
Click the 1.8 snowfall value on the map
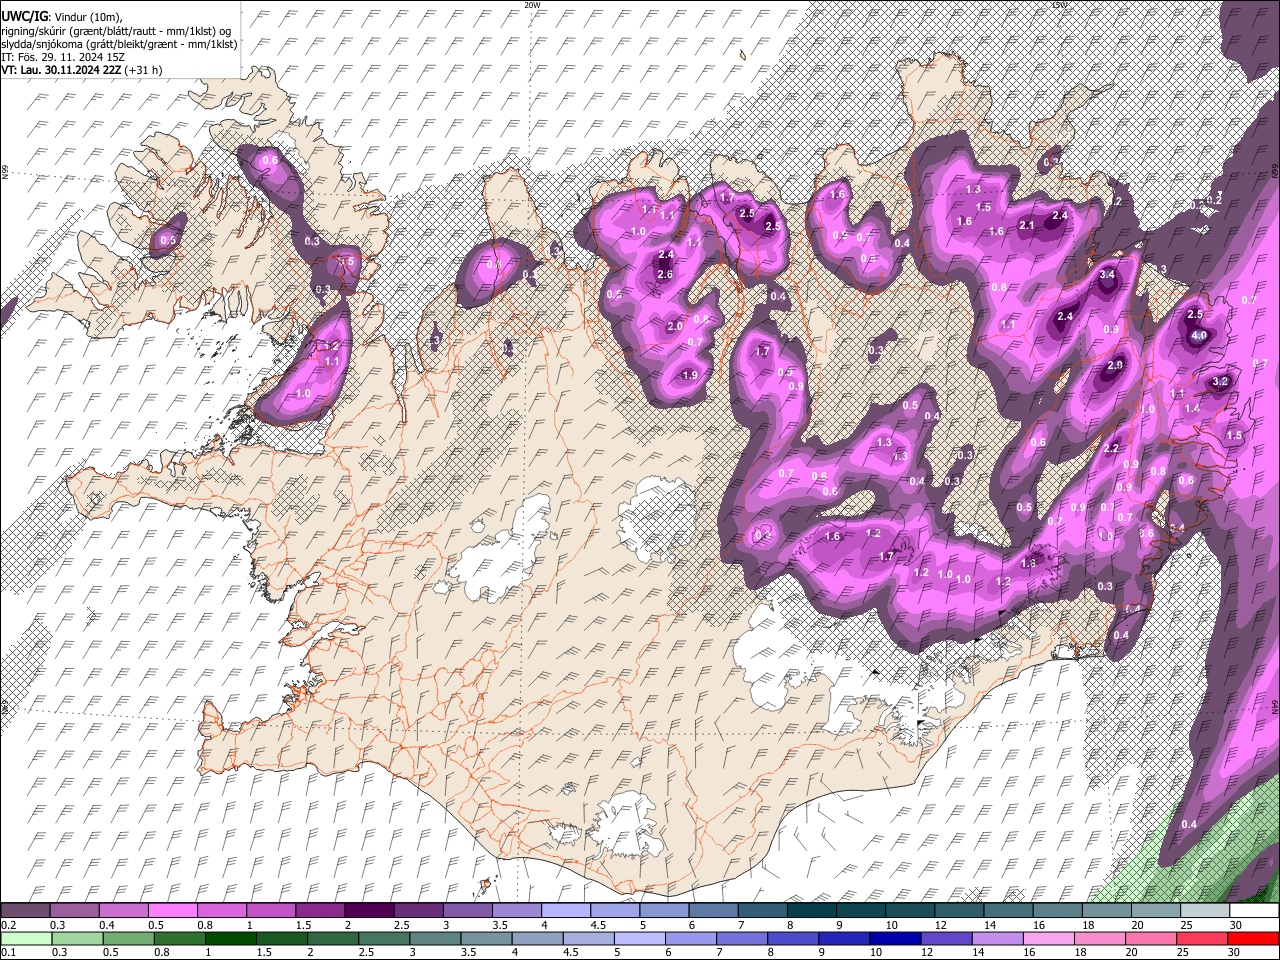tap(1029, 564)
